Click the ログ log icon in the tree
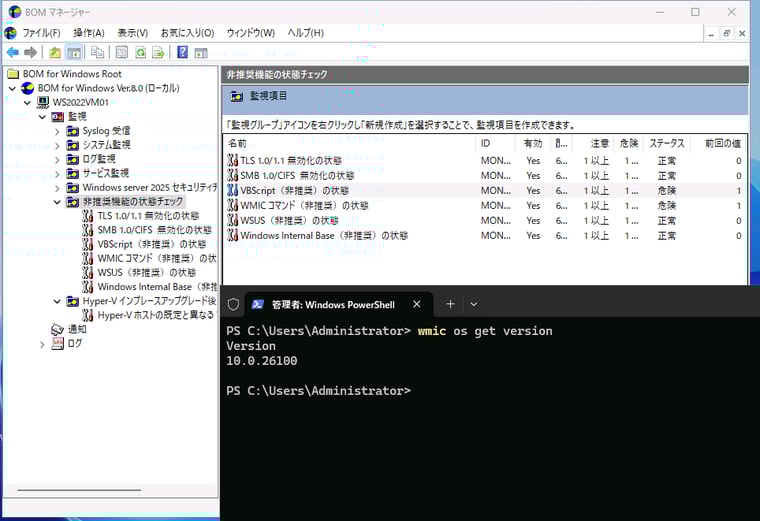The height and width of the screenshot is (521, 760). coord(57,344)
